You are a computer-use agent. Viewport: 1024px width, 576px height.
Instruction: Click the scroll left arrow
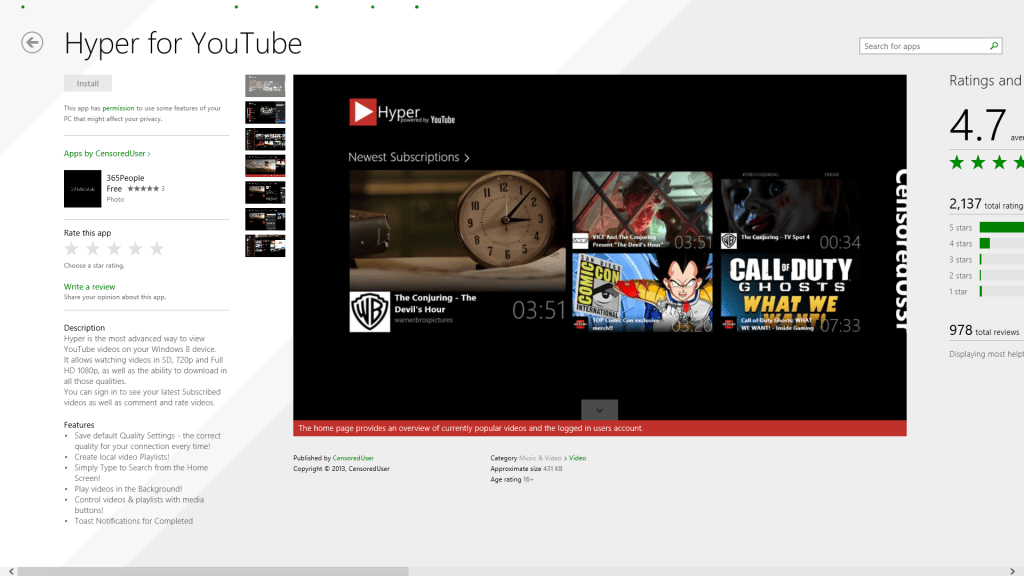click(x=10, y=571)
